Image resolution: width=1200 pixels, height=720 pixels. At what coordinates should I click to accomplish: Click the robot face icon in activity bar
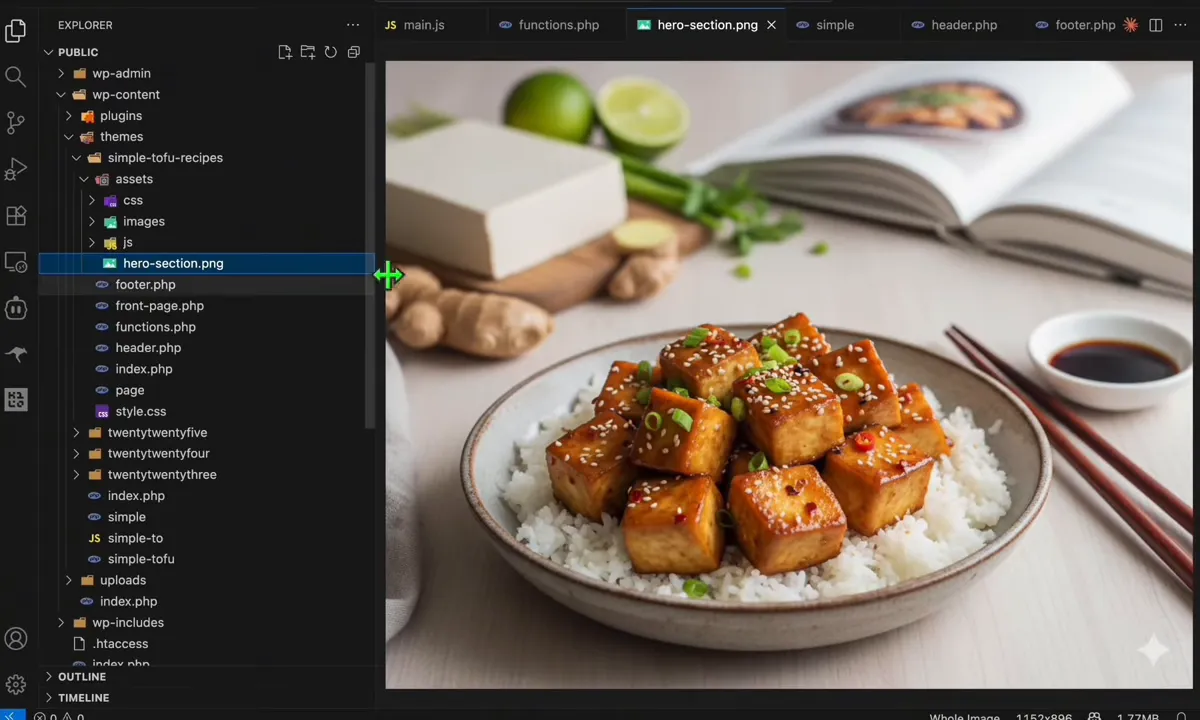(16, 308)
